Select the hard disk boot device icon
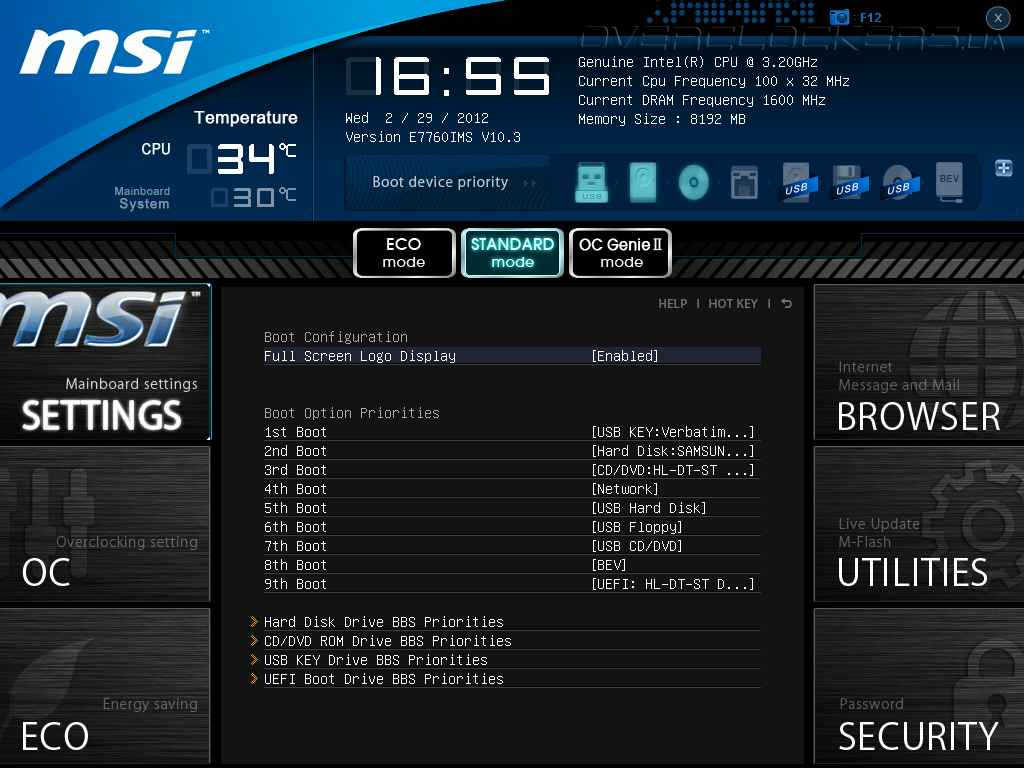 coord(643,182)
